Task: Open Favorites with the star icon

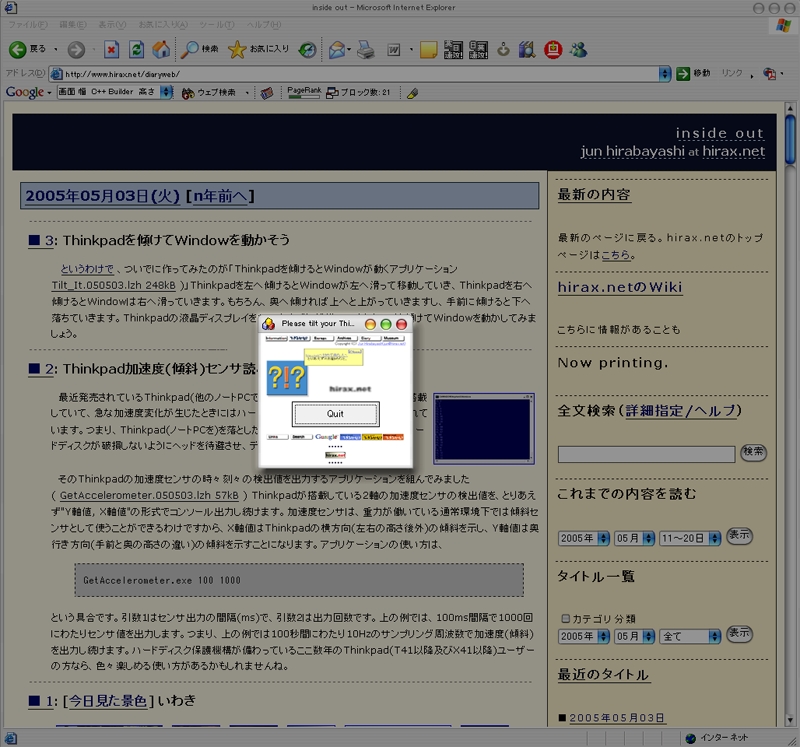Action: pyautogui.click(x=237, y=49)
